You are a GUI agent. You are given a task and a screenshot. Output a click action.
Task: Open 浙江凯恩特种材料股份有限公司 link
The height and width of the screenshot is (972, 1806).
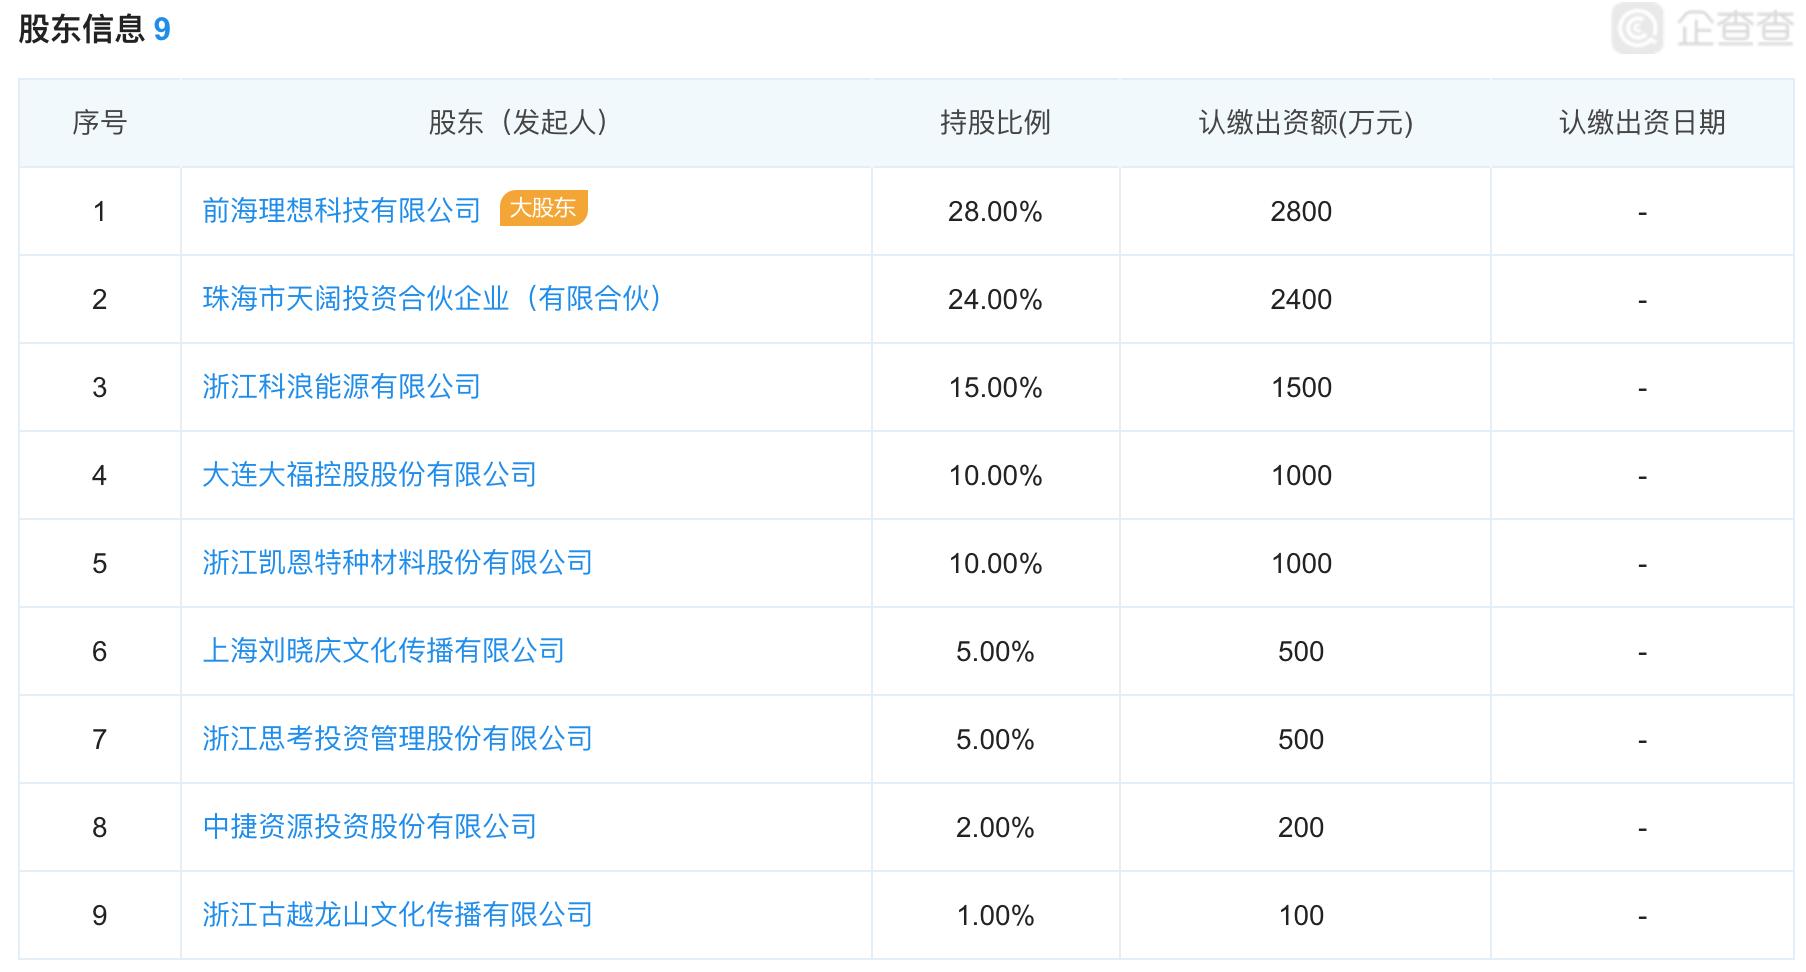pos(397,563)
